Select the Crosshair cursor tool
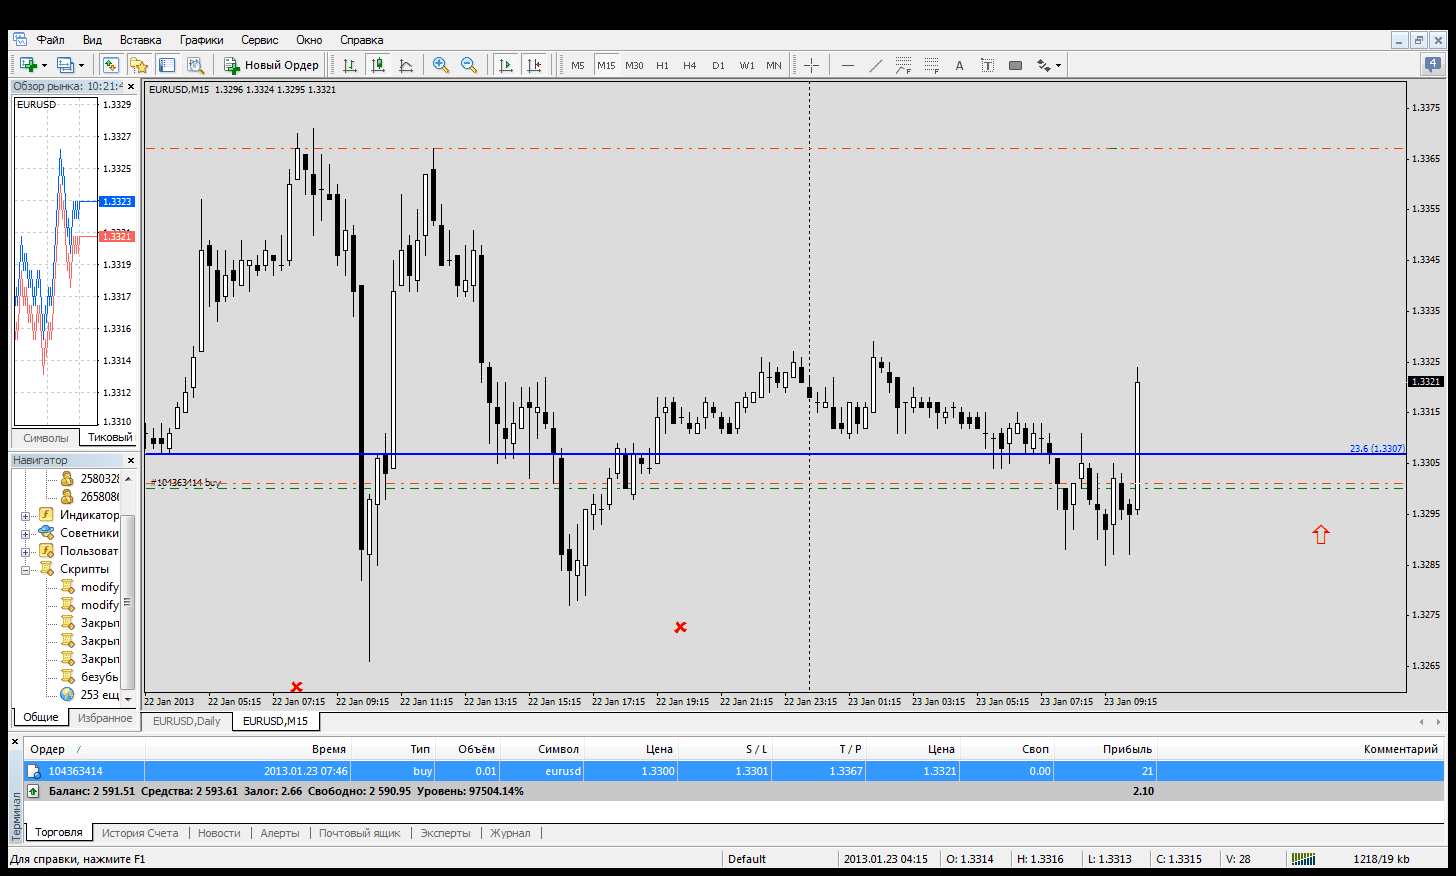 811,65
